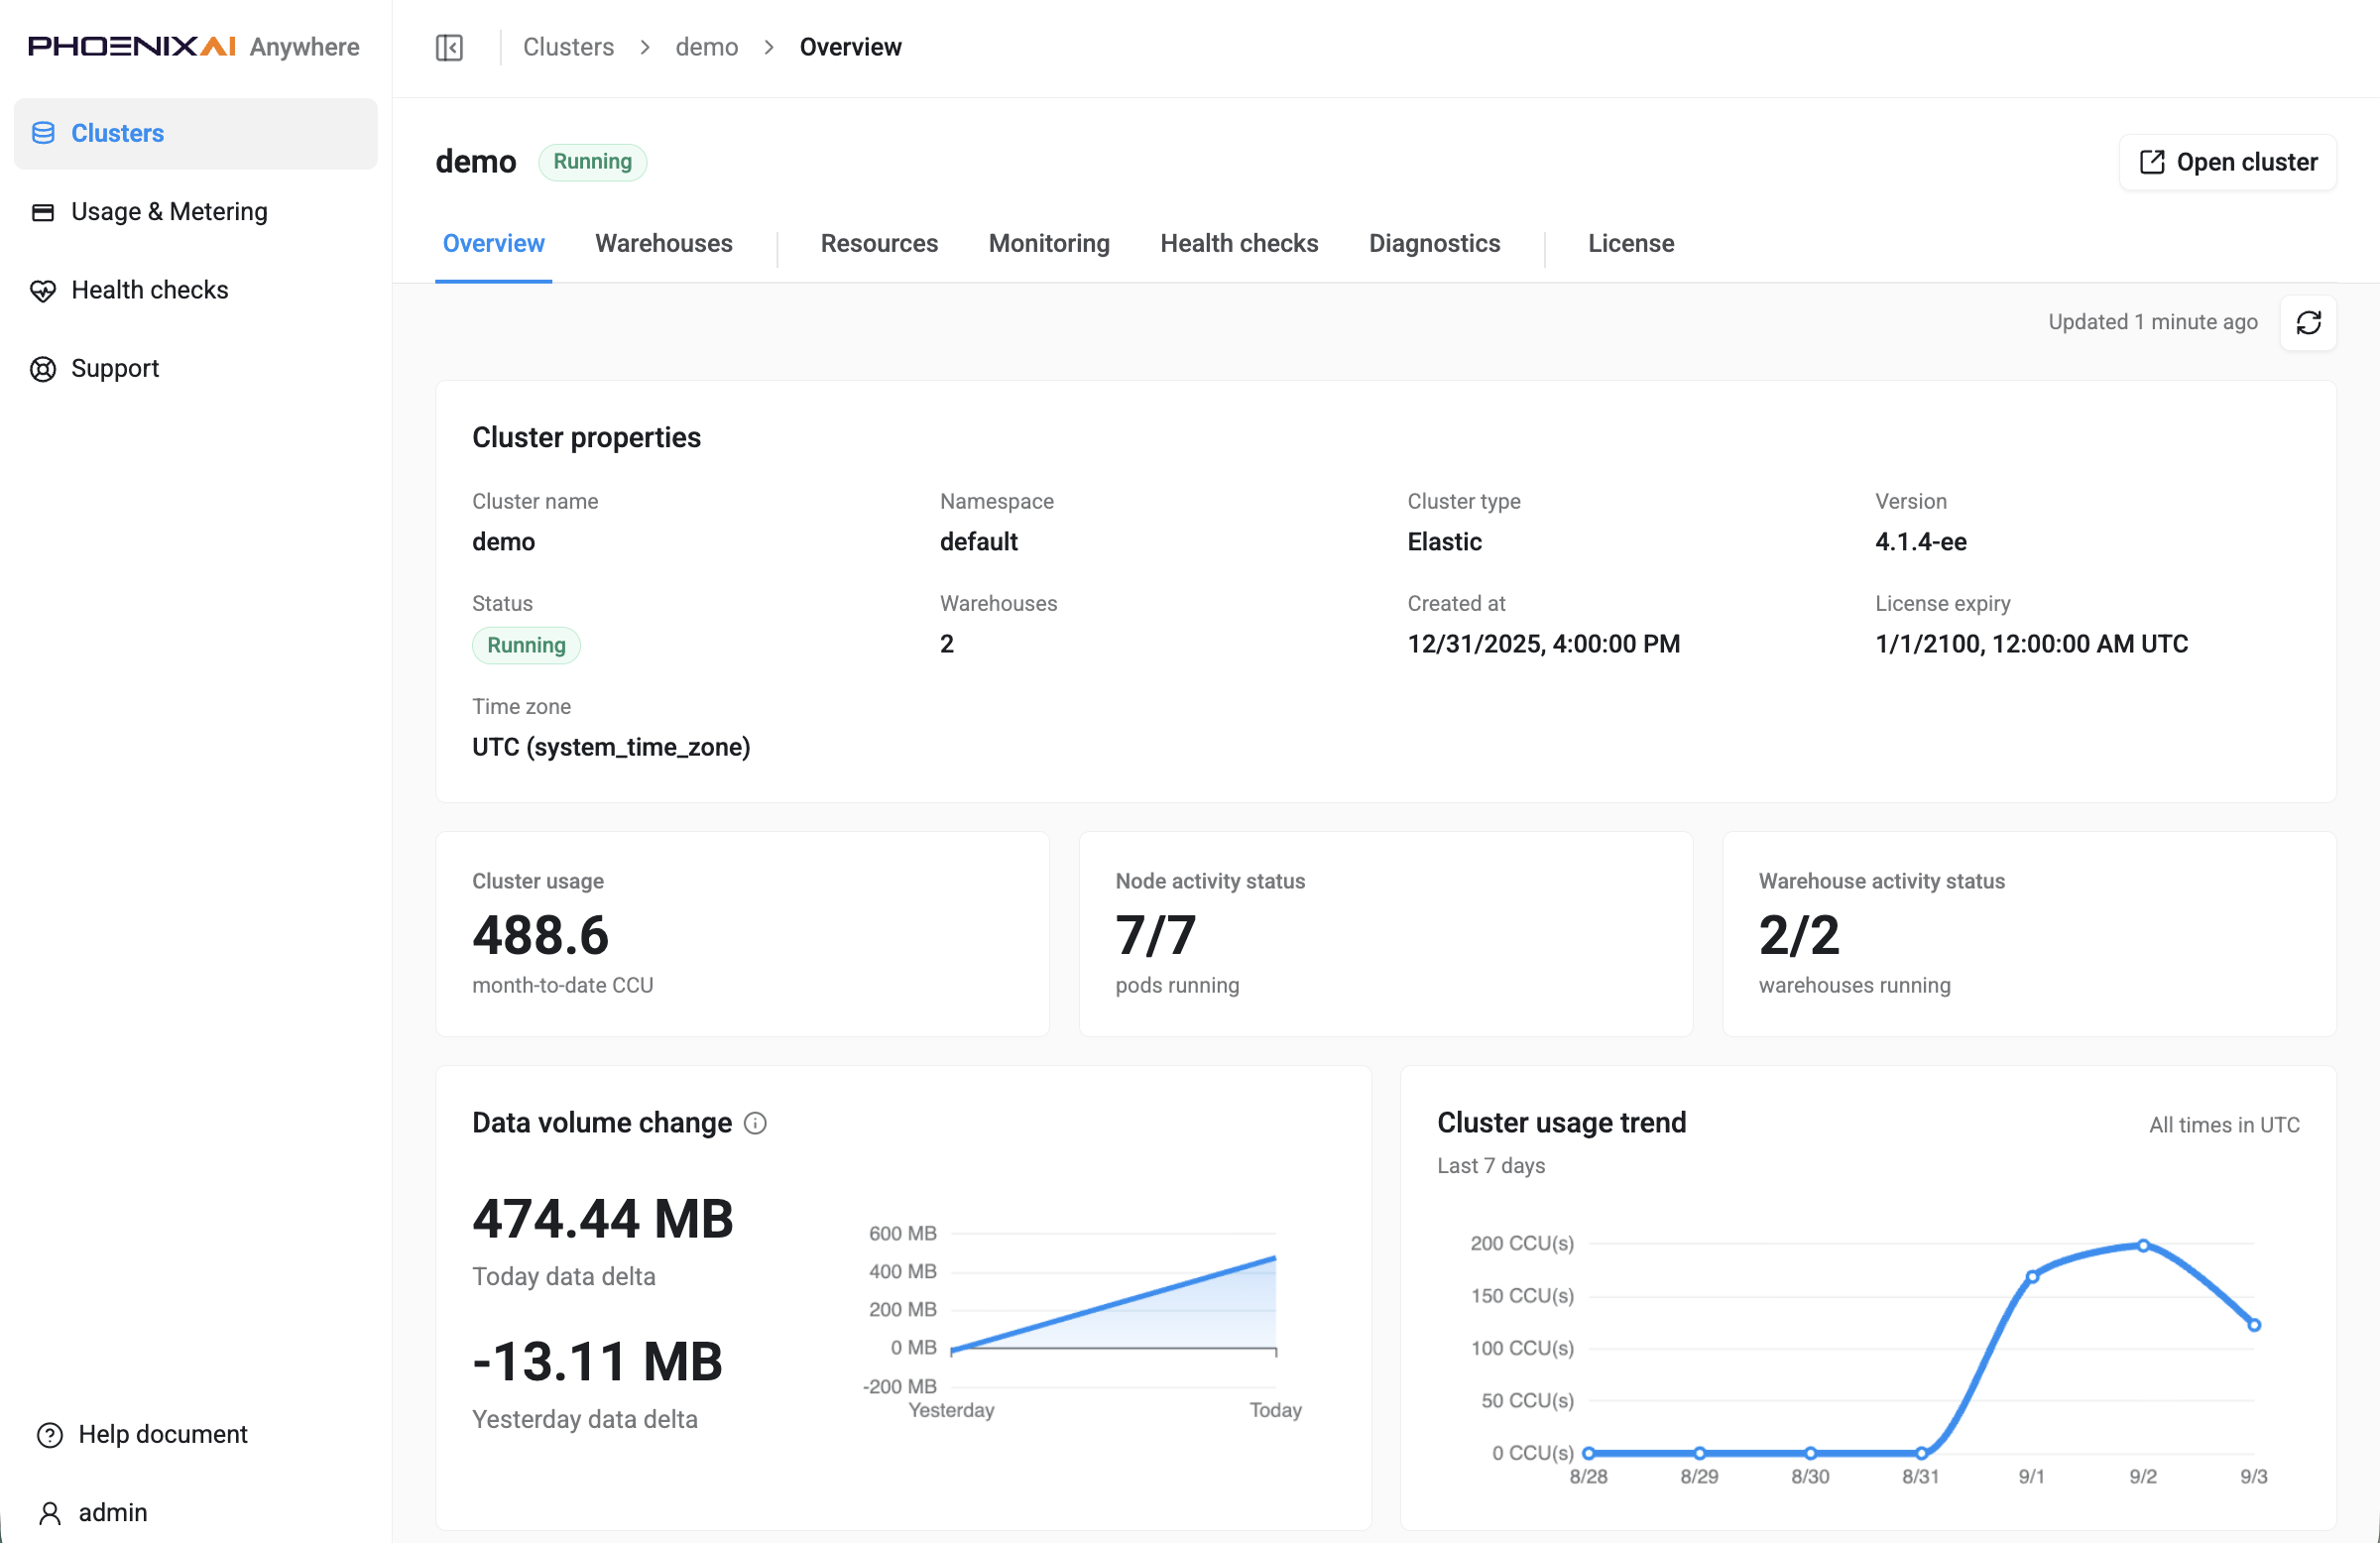Click the 9/3 data point on usage trend
2380x1543 pixels.
pyautogui.click(x=2254, y=1325)
